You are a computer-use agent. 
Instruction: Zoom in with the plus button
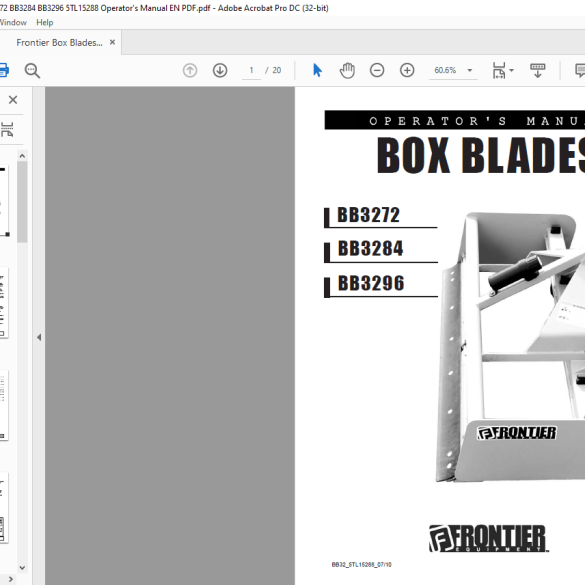407,70
